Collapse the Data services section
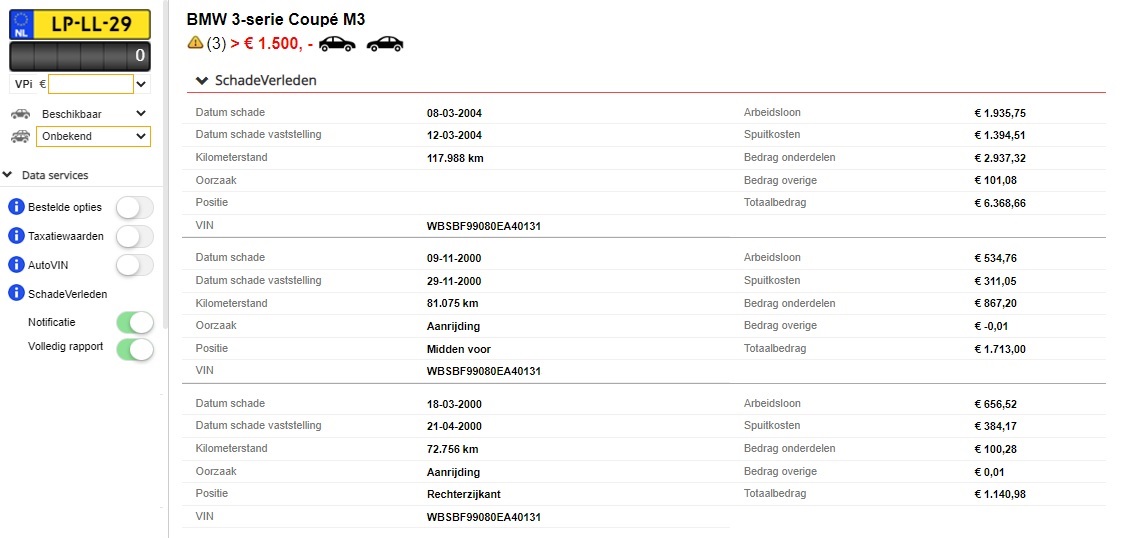1127x538 pixels. (47, 175)
